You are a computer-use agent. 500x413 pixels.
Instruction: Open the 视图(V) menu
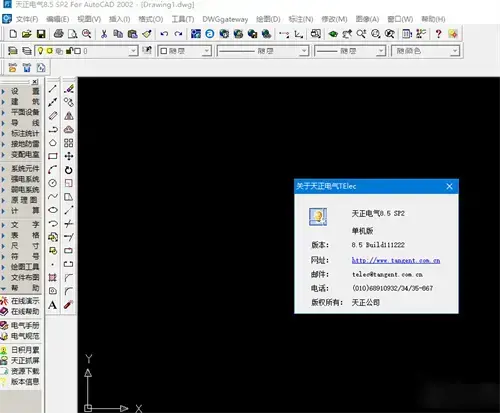coord(89,19)
